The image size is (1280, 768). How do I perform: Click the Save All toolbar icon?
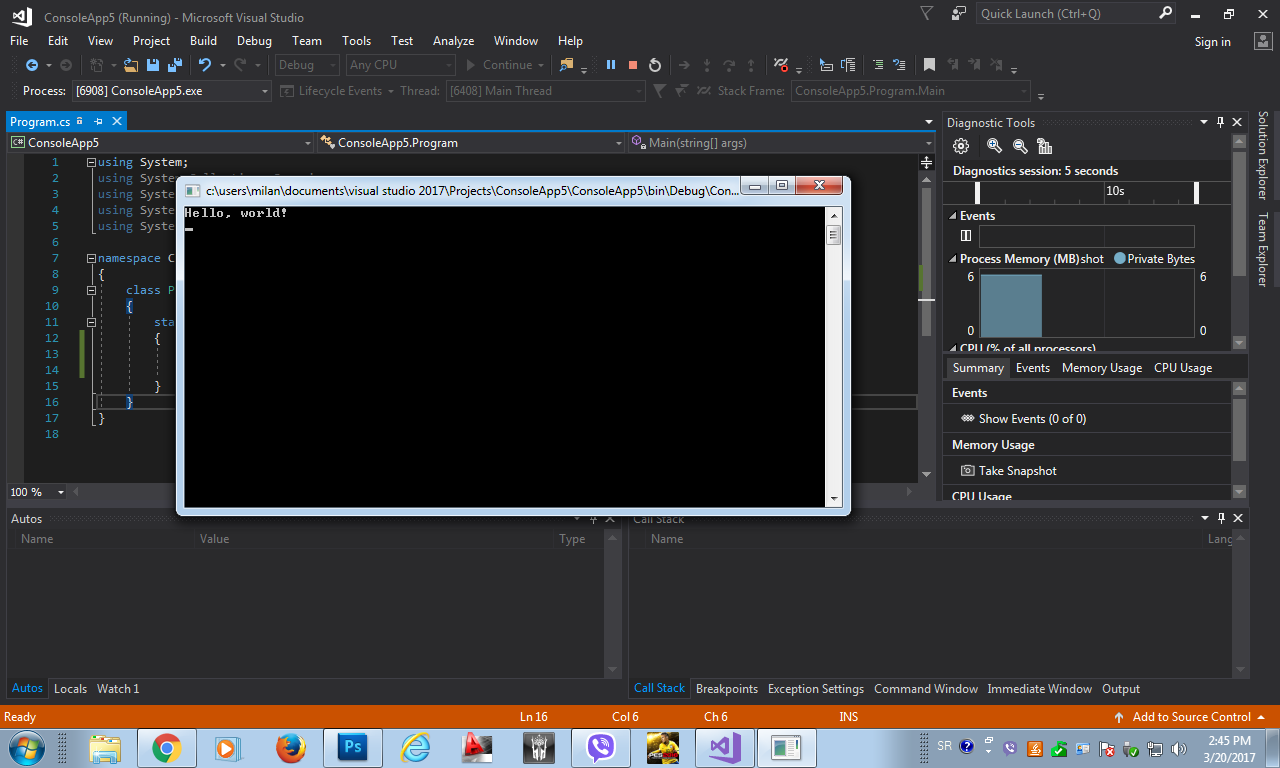pos(174,65)
